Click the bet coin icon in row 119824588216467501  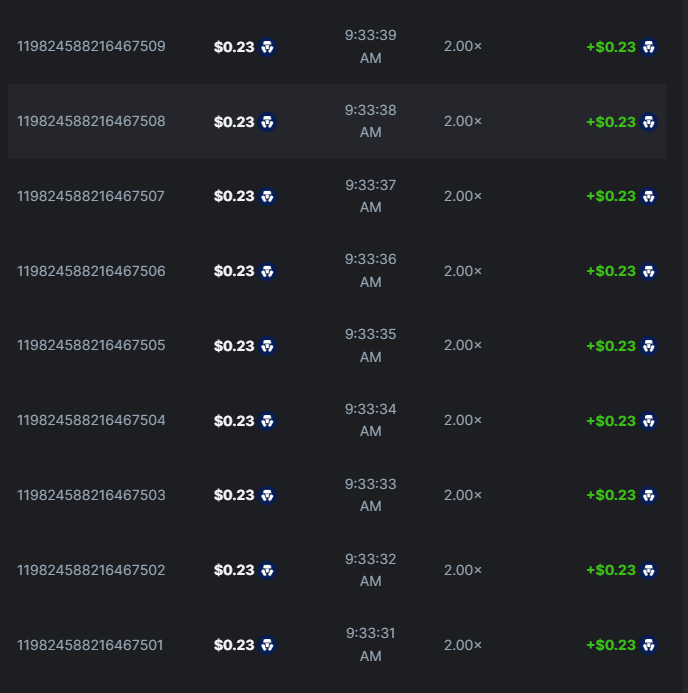(x=267, y=645)
